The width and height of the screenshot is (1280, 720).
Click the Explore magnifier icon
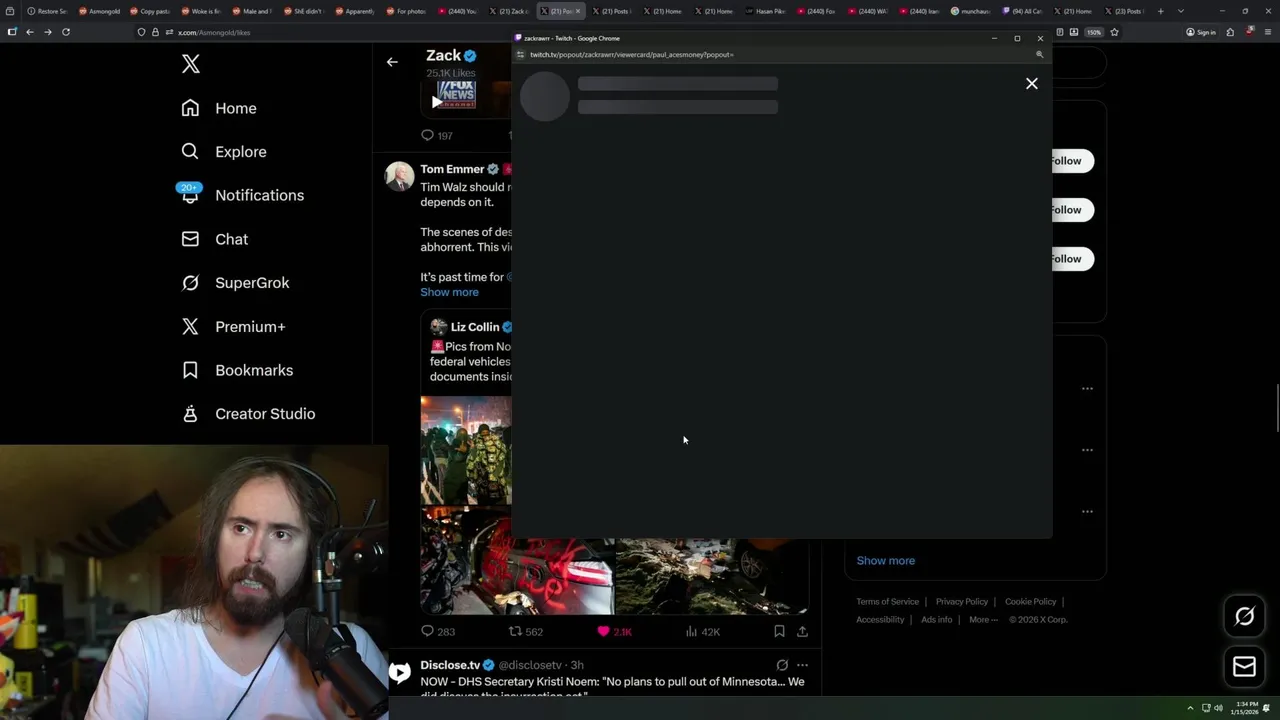point(190,152)
